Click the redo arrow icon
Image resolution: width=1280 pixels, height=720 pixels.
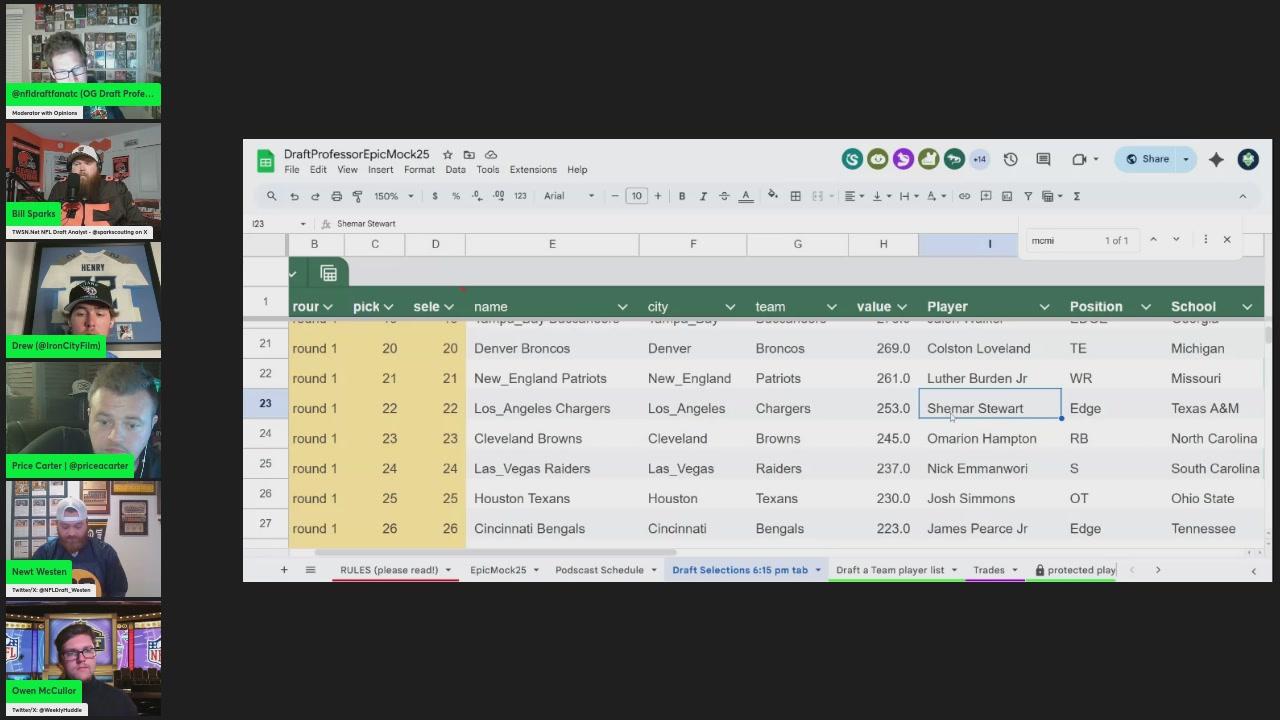tap(315, 196)
